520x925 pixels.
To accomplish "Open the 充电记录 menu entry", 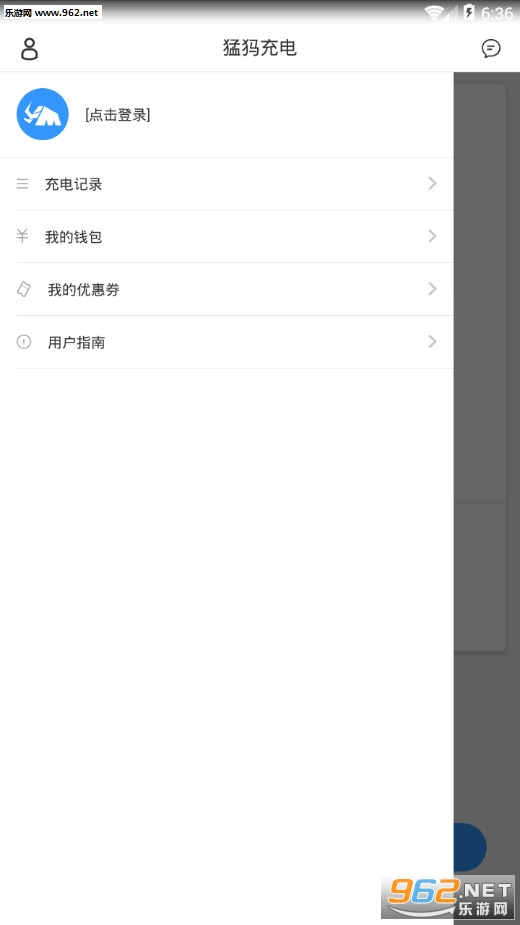I will tap(227, 184).
